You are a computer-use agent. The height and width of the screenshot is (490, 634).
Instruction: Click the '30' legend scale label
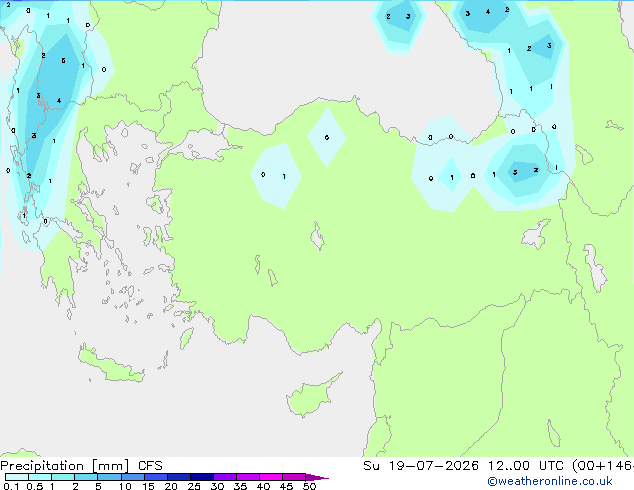217,486
